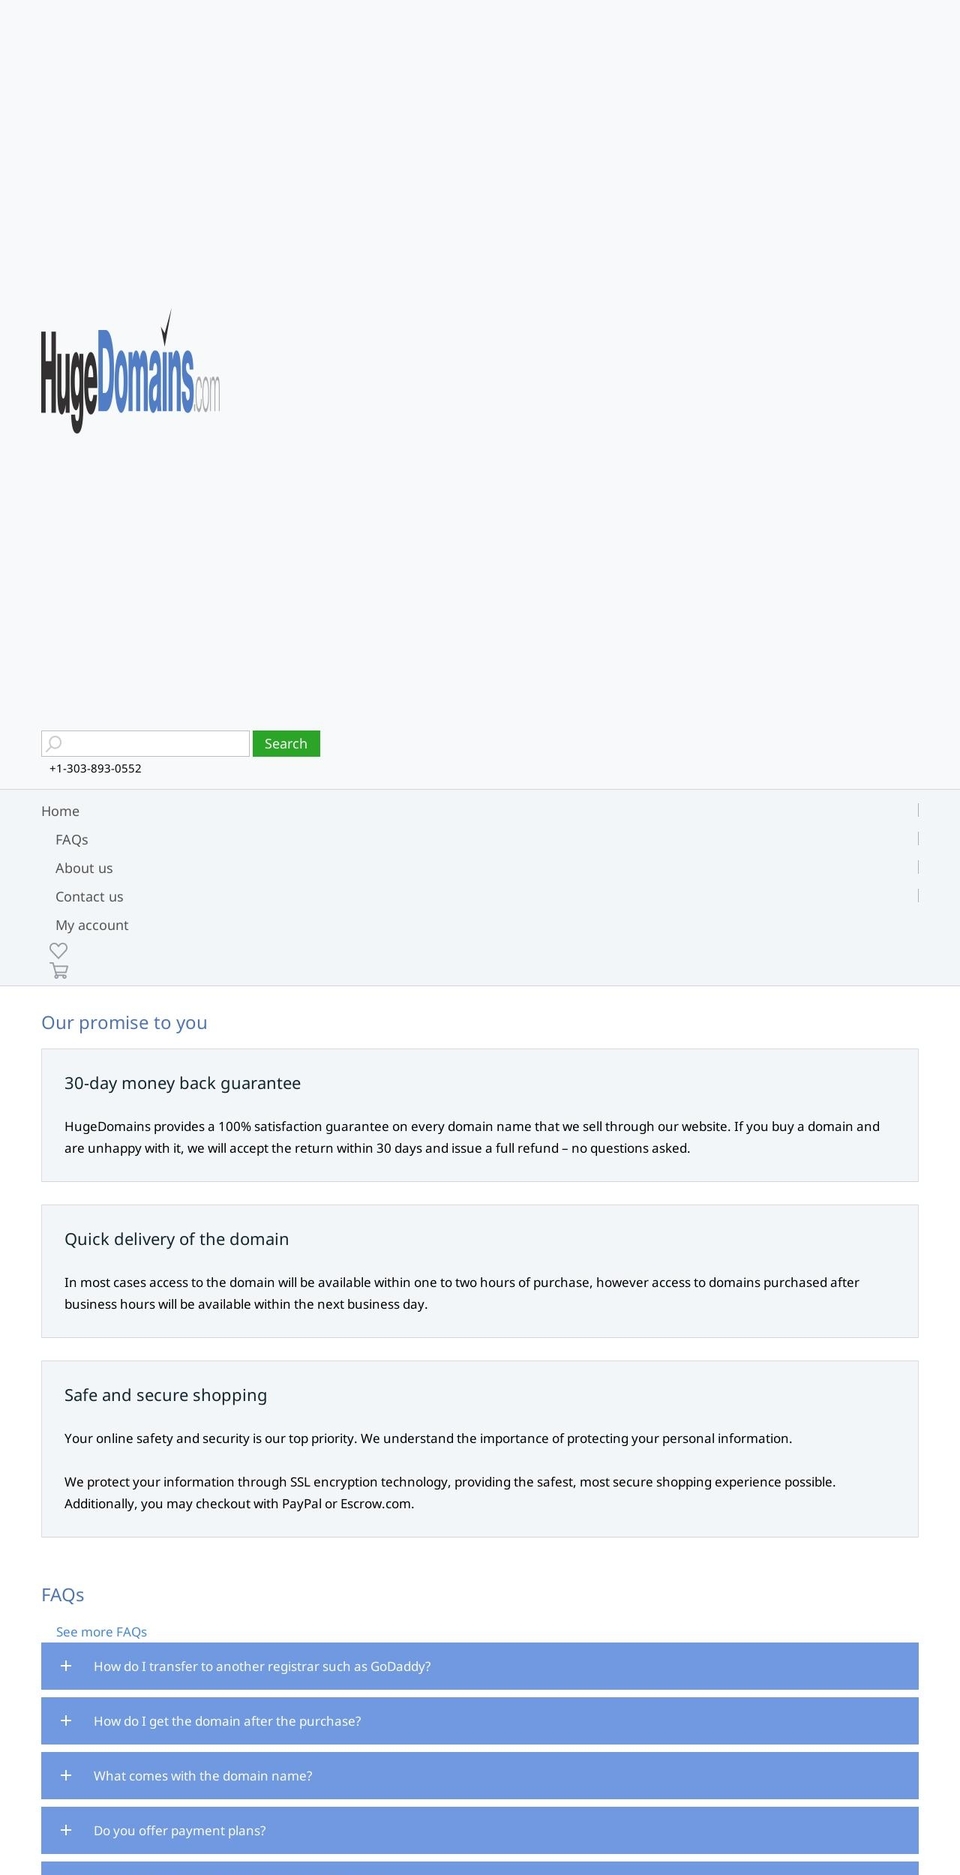Image resolution: width=960 pixels, height=1875 pixels.
Task: Open the FAQs navigation item
Action: pos(72,840)
